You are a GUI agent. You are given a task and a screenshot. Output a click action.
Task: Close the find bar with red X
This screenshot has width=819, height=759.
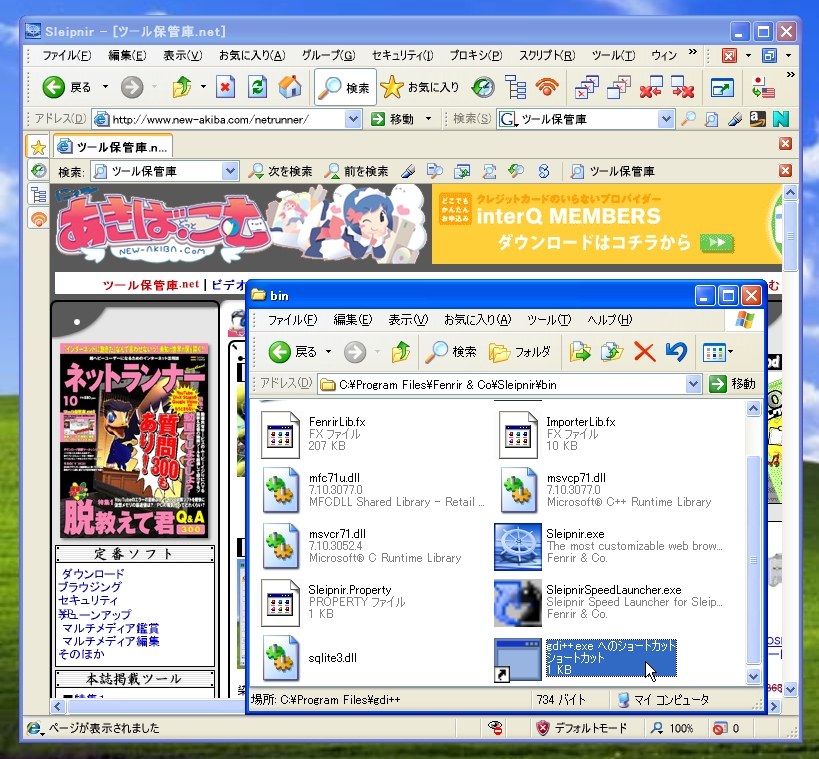(x=785, y=171)
